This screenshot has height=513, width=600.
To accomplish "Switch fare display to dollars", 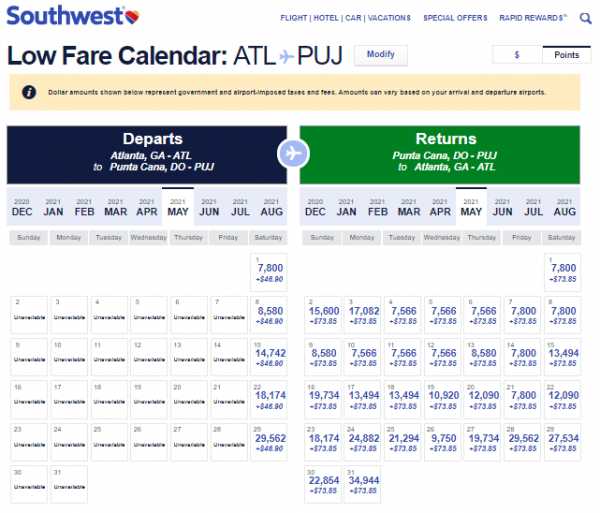I will [x=517, y=55].
